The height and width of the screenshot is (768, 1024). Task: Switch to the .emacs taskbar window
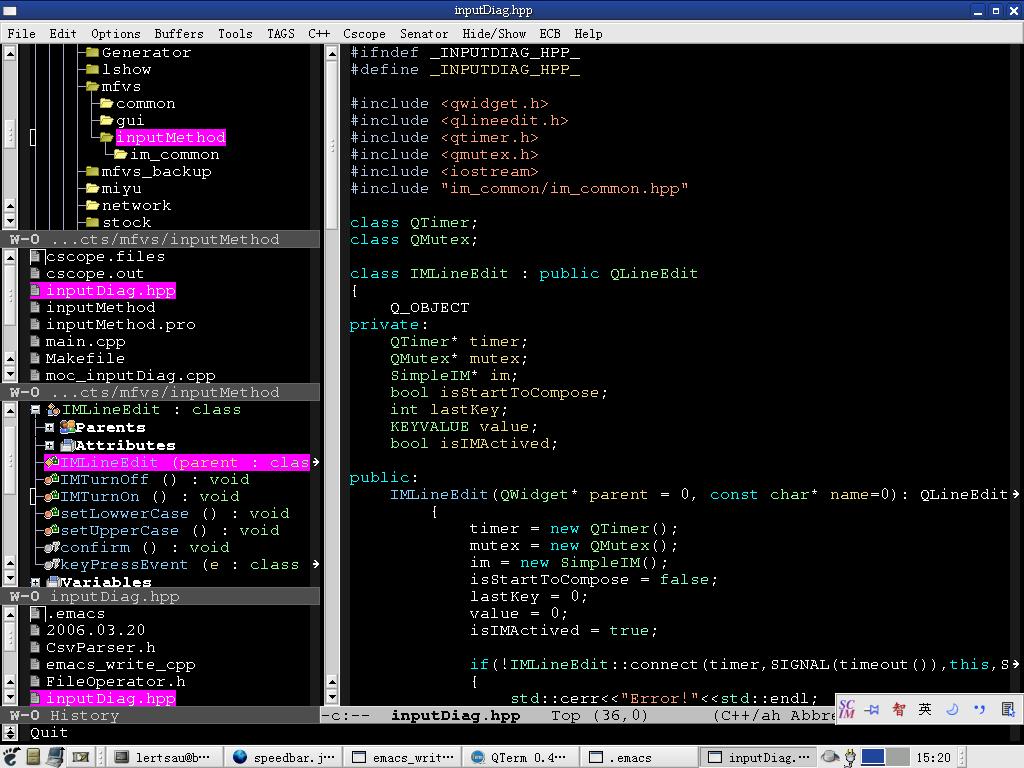pyautogui.click(x=640, y=758)
